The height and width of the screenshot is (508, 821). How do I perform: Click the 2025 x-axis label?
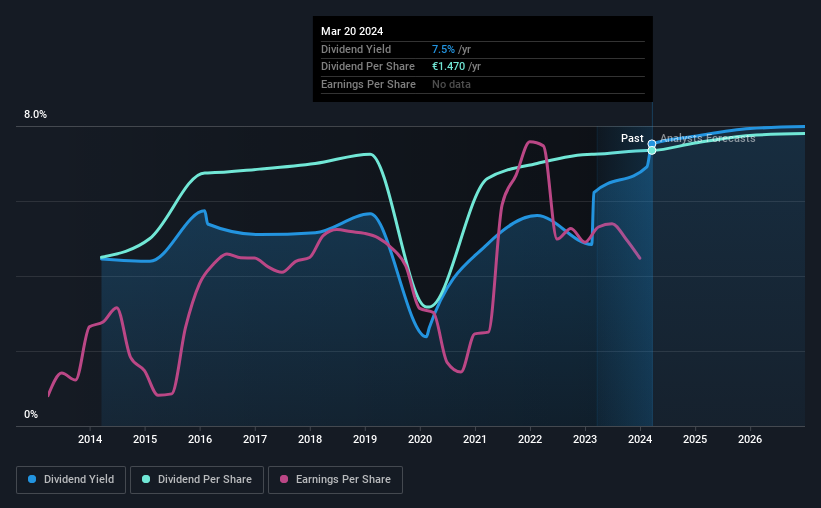click(x=695, y=439)
